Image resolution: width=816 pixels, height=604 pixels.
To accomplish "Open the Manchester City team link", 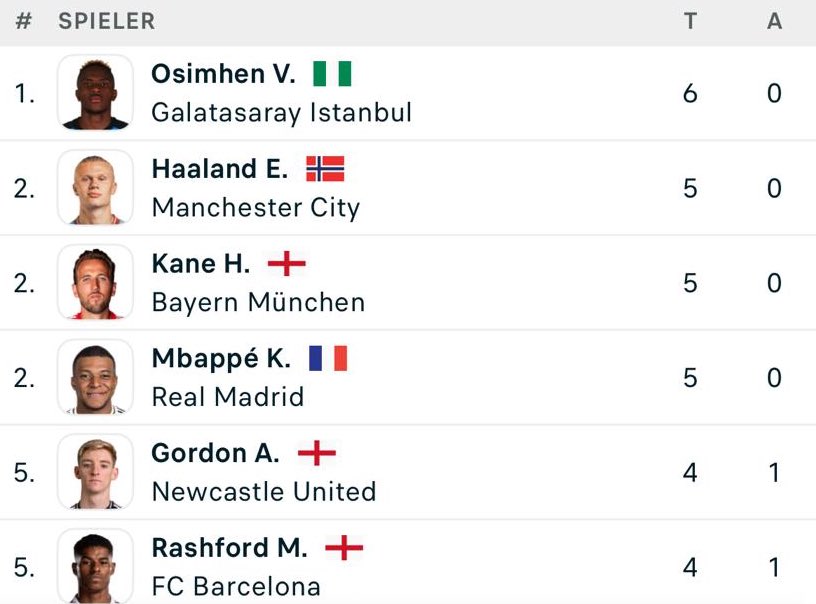I will [256, 208].
